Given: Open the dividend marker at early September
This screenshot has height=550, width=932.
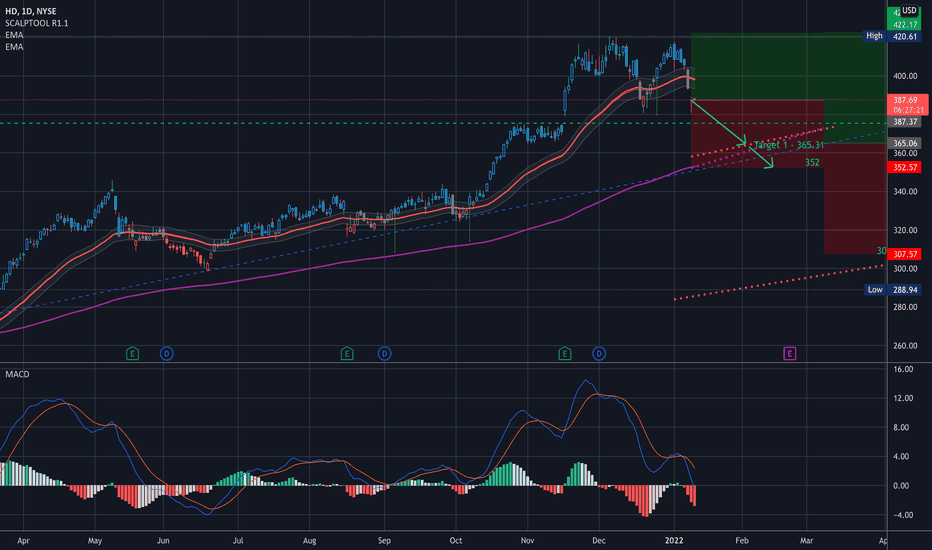Looking at the screenshot, I should tap(385, 354).
